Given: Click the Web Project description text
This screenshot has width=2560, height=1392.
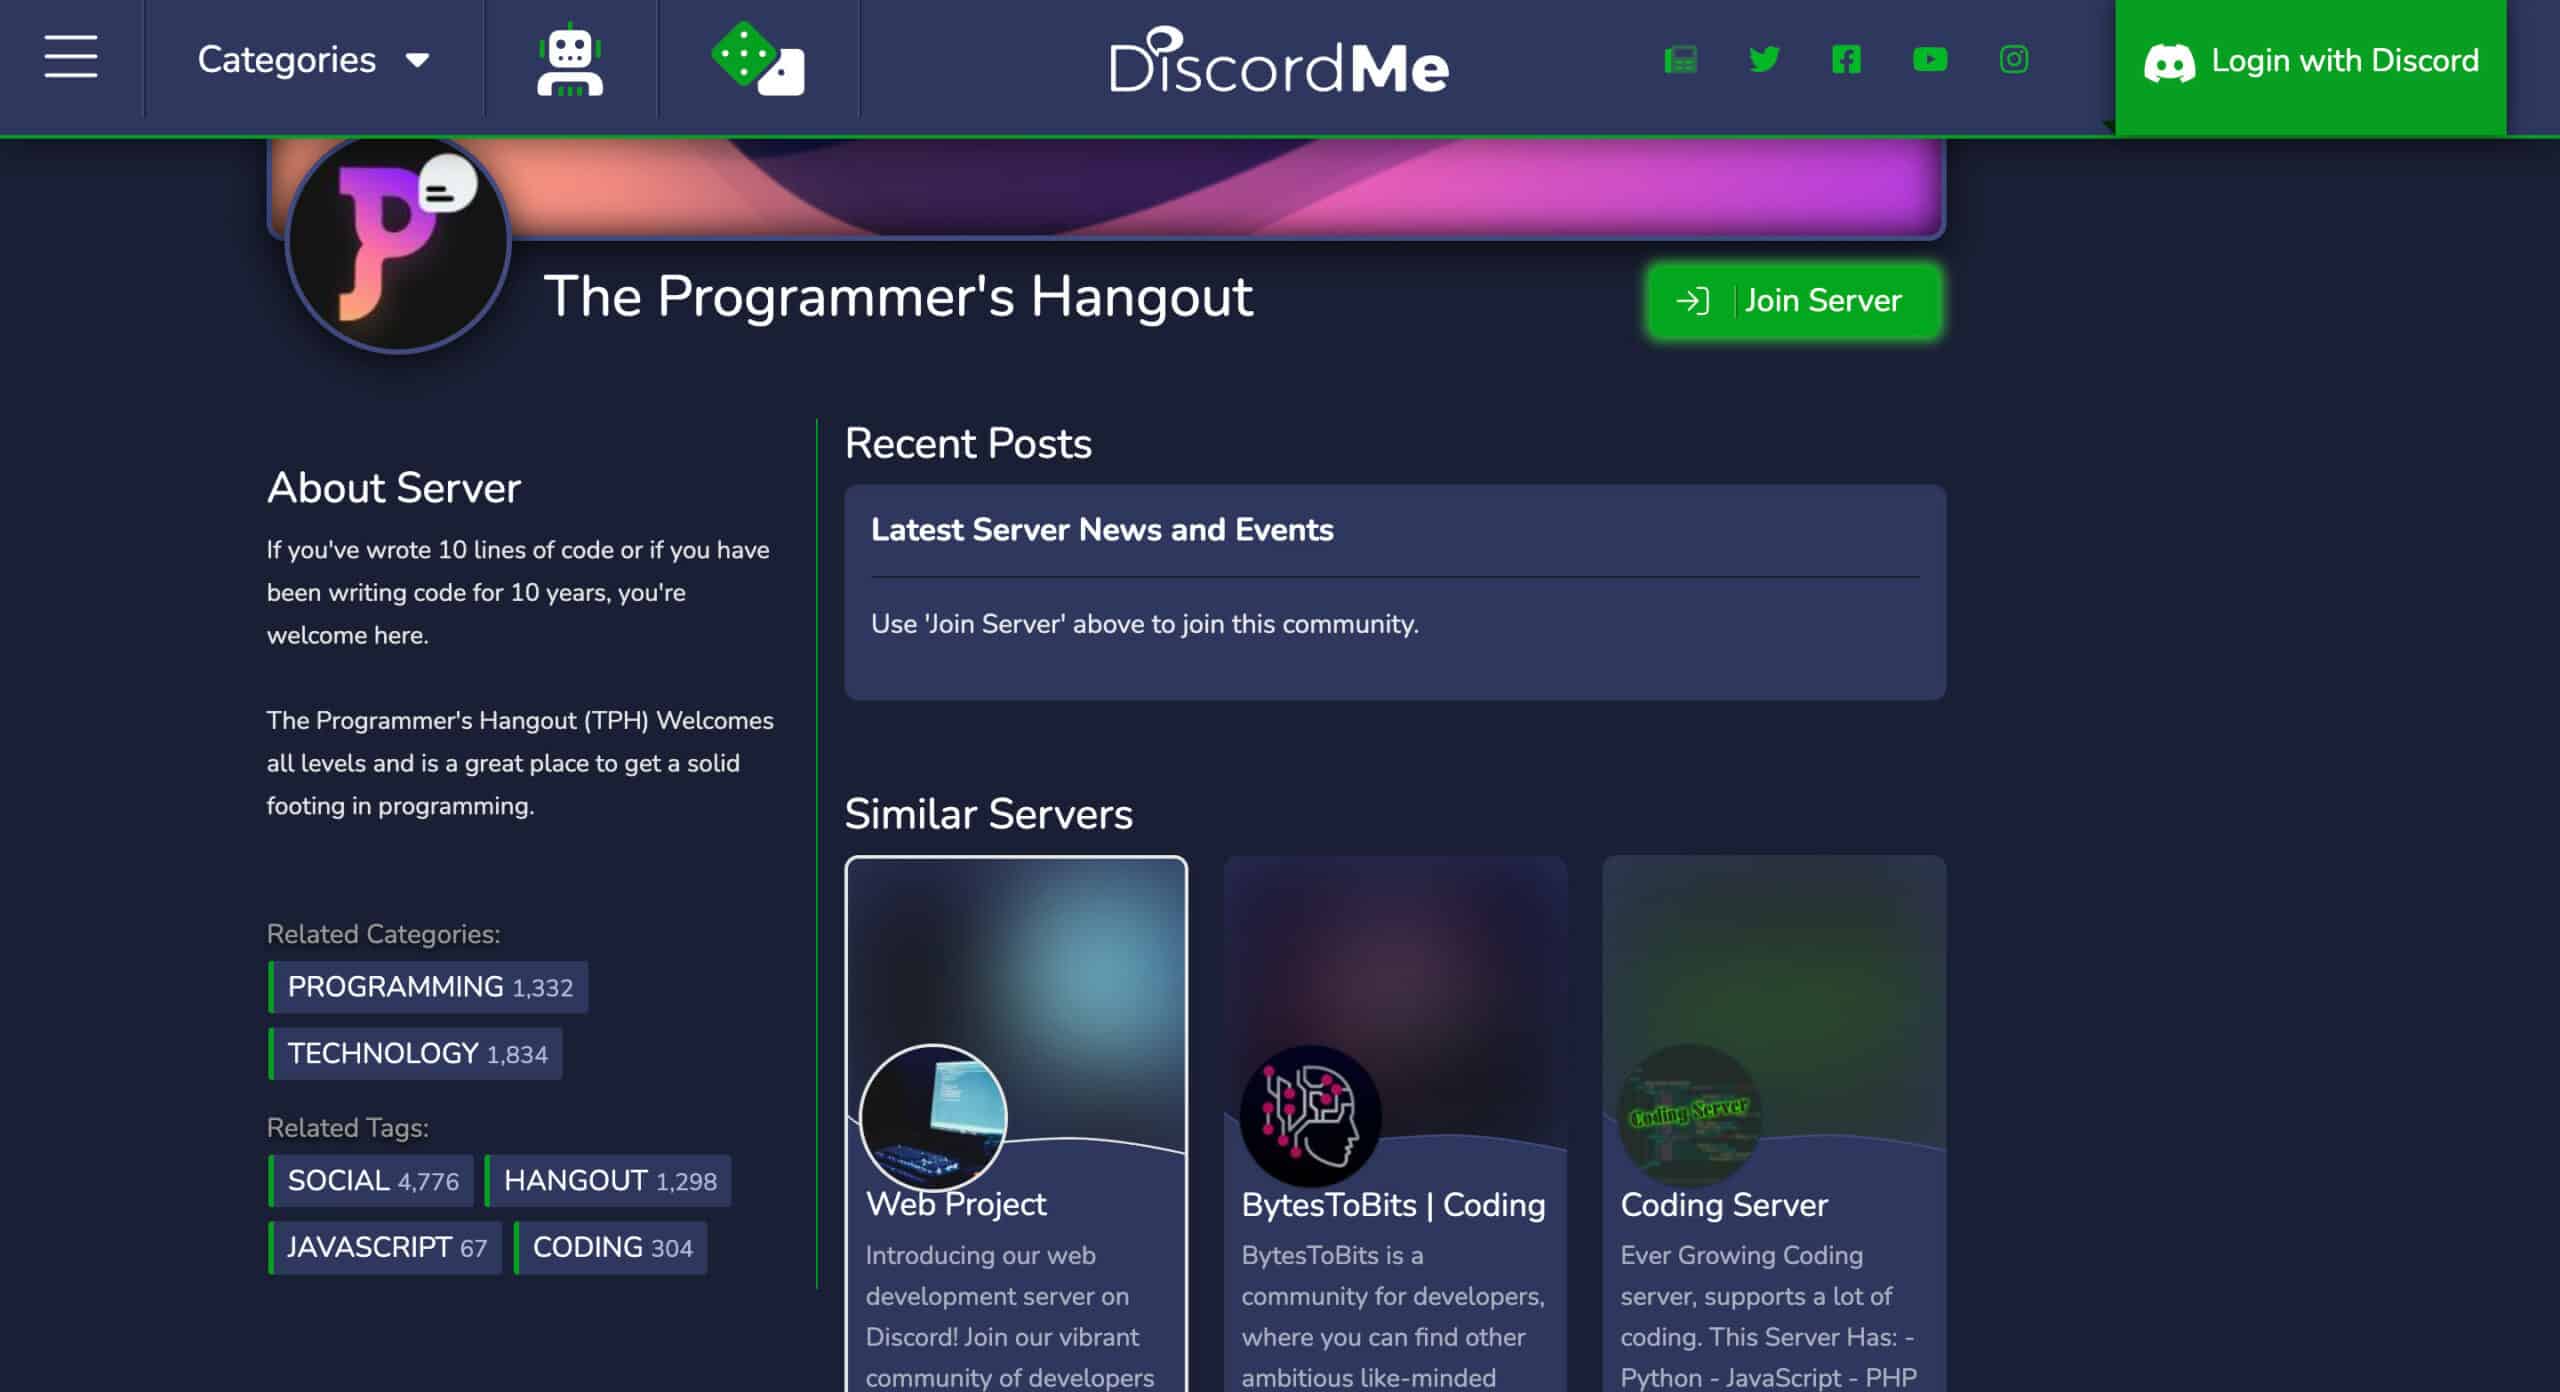Looking at the screenshot, I should [x=1010, y=1317].
